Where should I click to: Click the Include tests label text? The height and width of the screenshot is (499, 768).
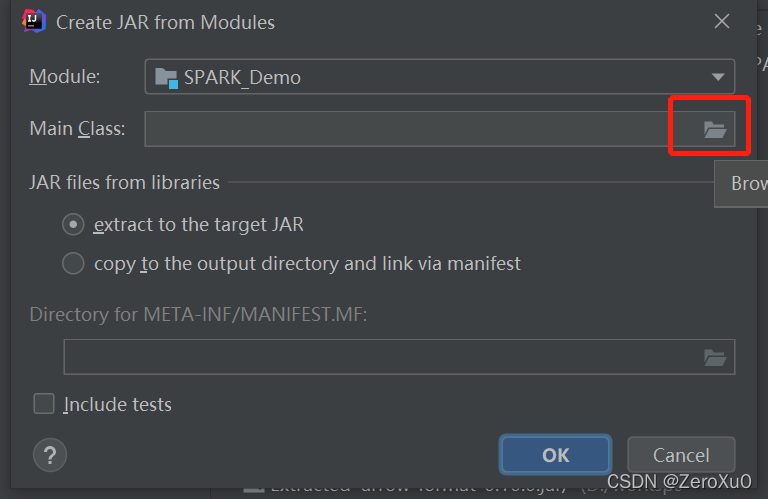[118, 404]
